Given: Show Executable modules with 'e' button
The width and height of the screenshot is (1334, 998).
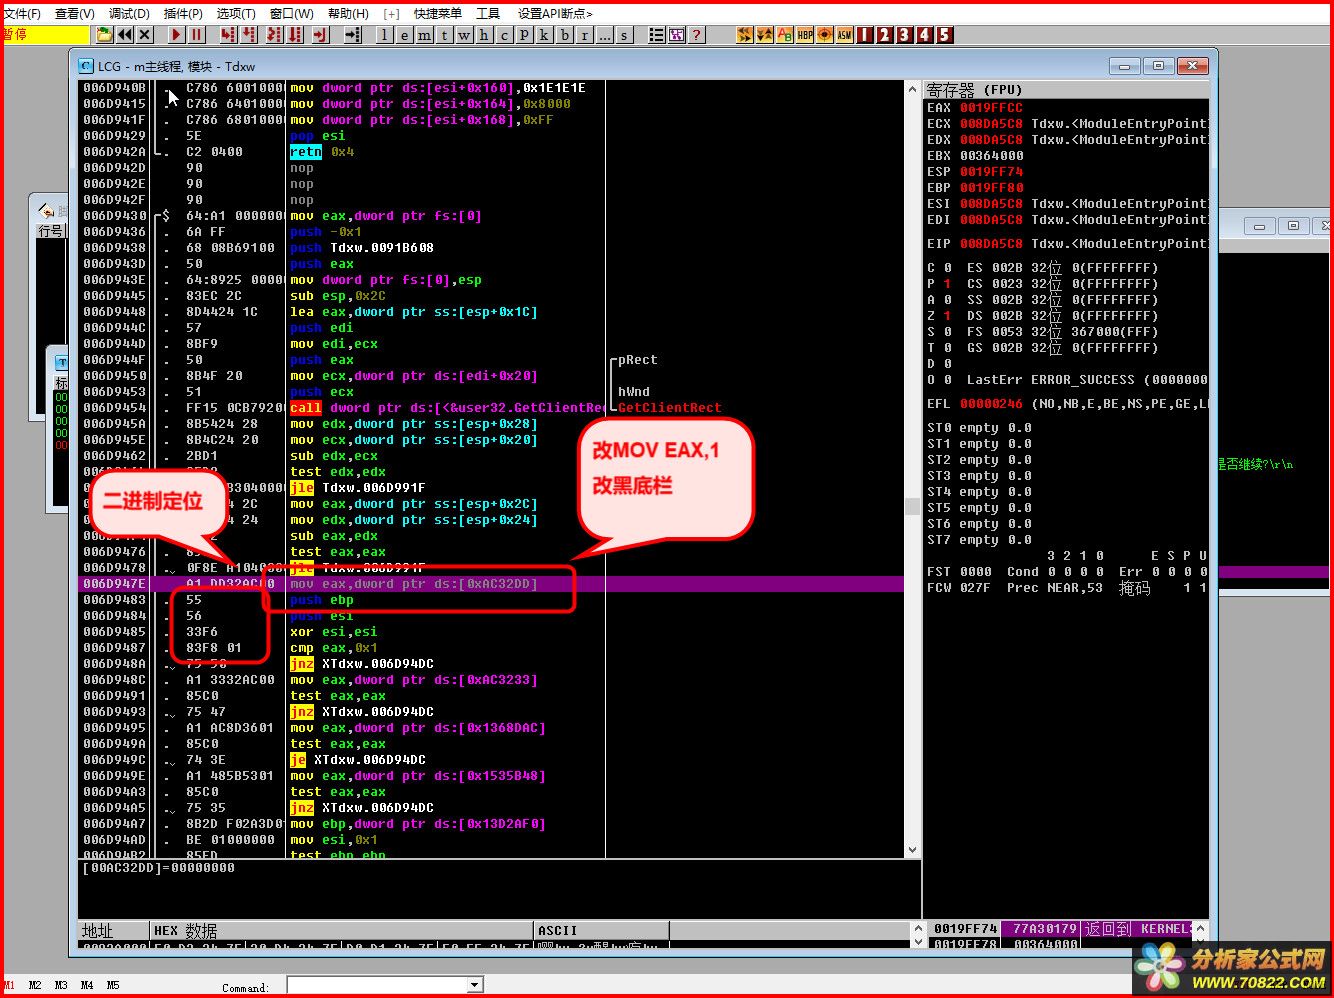Looking at the screenshot, I should pos(405,35).
